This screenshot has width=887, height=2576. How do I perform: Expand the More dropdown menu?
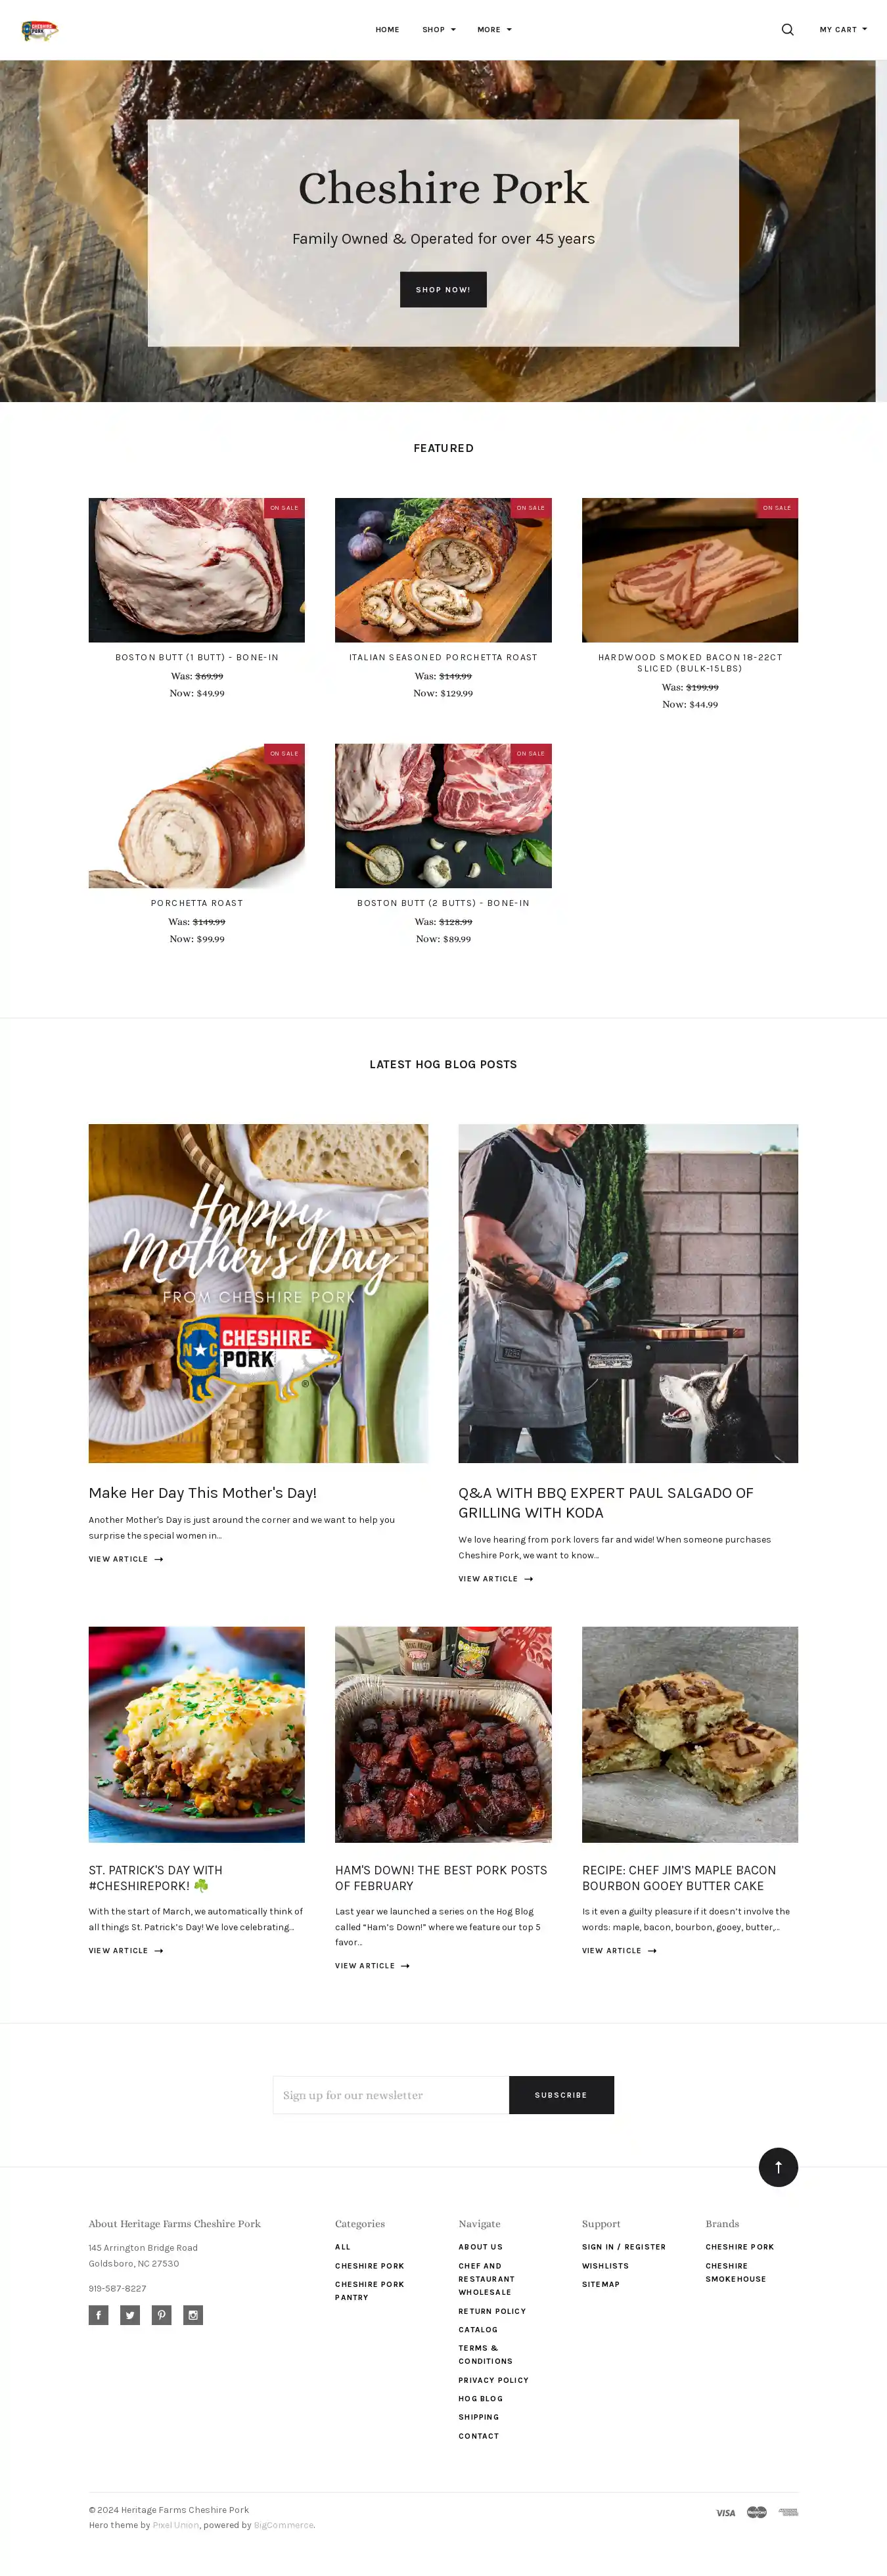[494, 30]
